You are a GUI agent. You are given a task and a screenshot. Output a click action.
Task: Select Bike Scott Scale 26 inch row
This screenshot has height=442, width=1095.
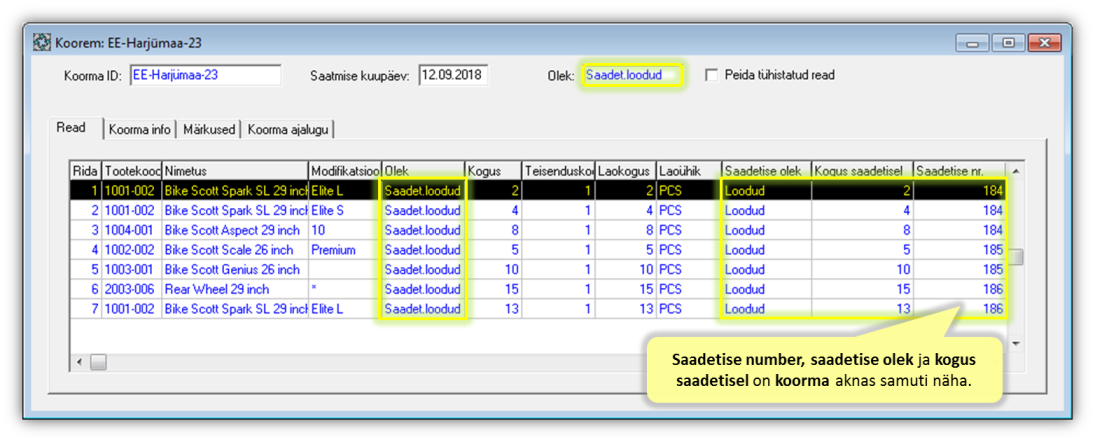pyautogui.click(x=538, y=249)
